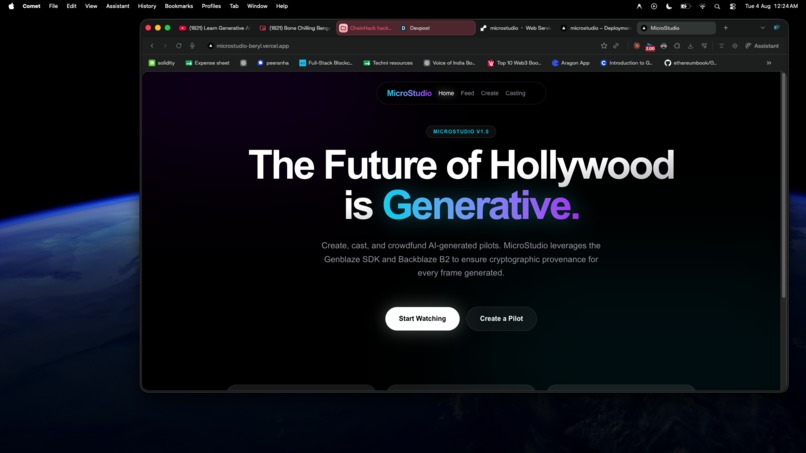Screen dimensions: 806x453
Task: Click the share link icon next to star
Action: tap(616, 46)
